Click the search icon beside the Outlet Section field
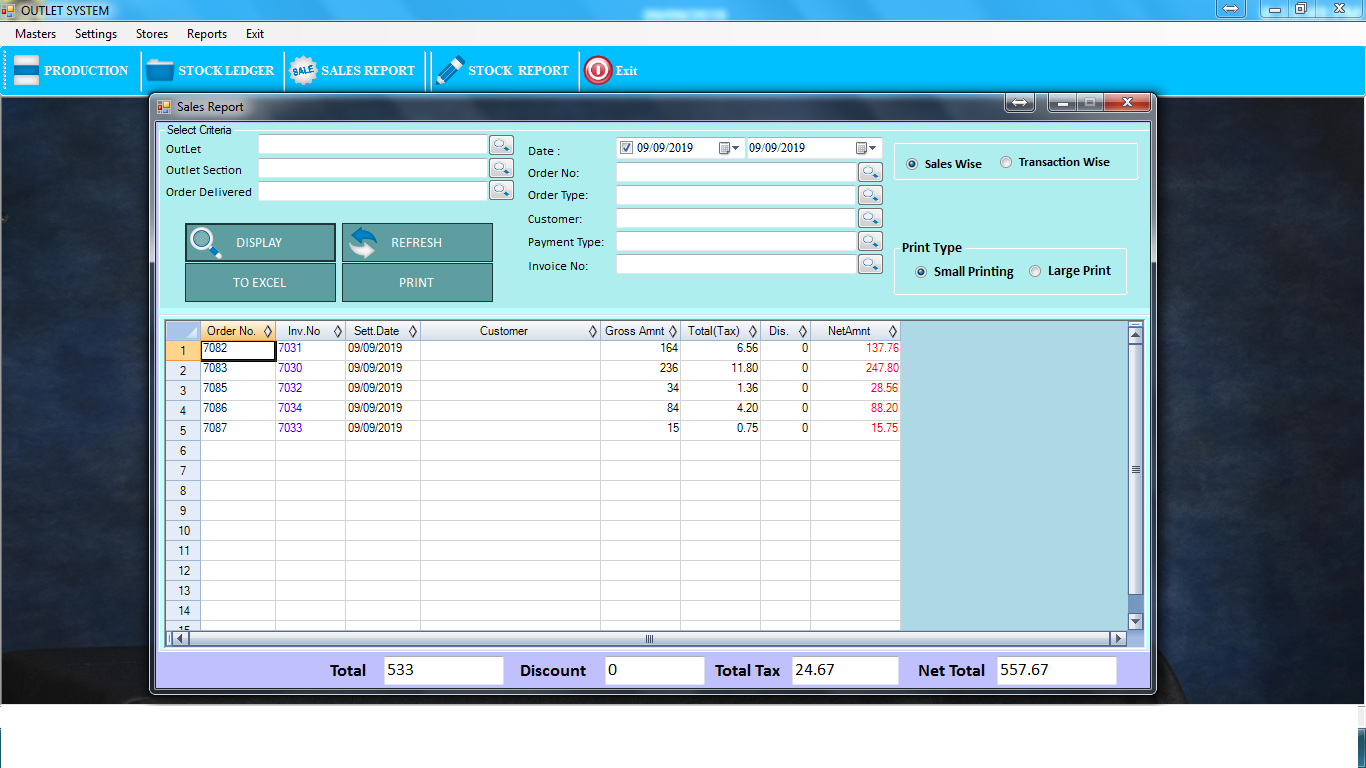This screenshot has width=1366, height=768. click(x=501, y=167)
